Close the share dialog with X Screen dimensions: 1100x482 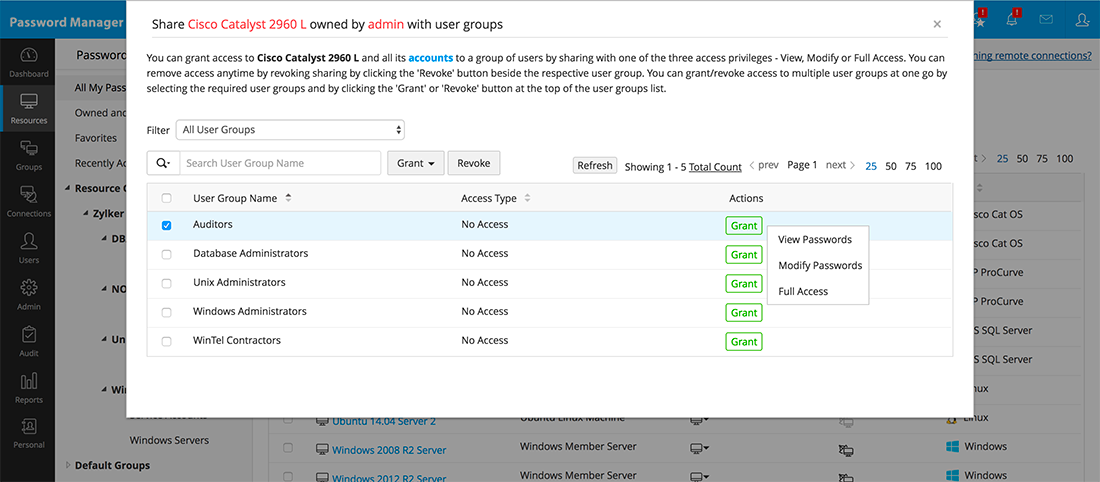[x=937, y=24]
